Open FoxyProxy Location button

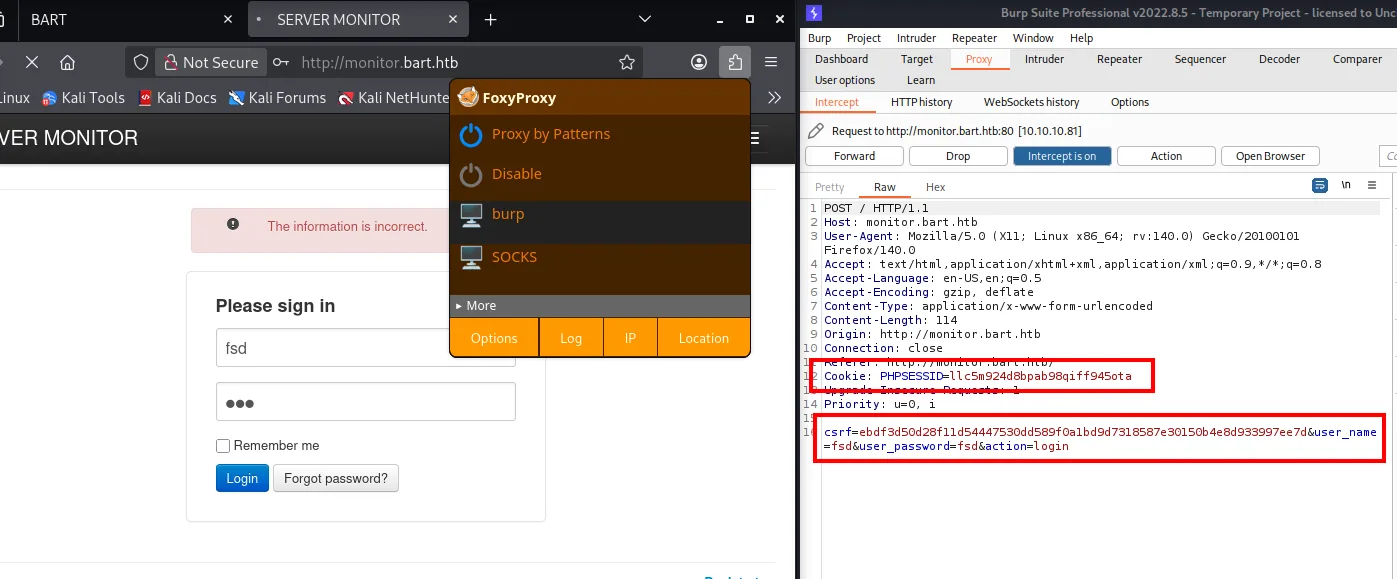[x=704, y=338]
